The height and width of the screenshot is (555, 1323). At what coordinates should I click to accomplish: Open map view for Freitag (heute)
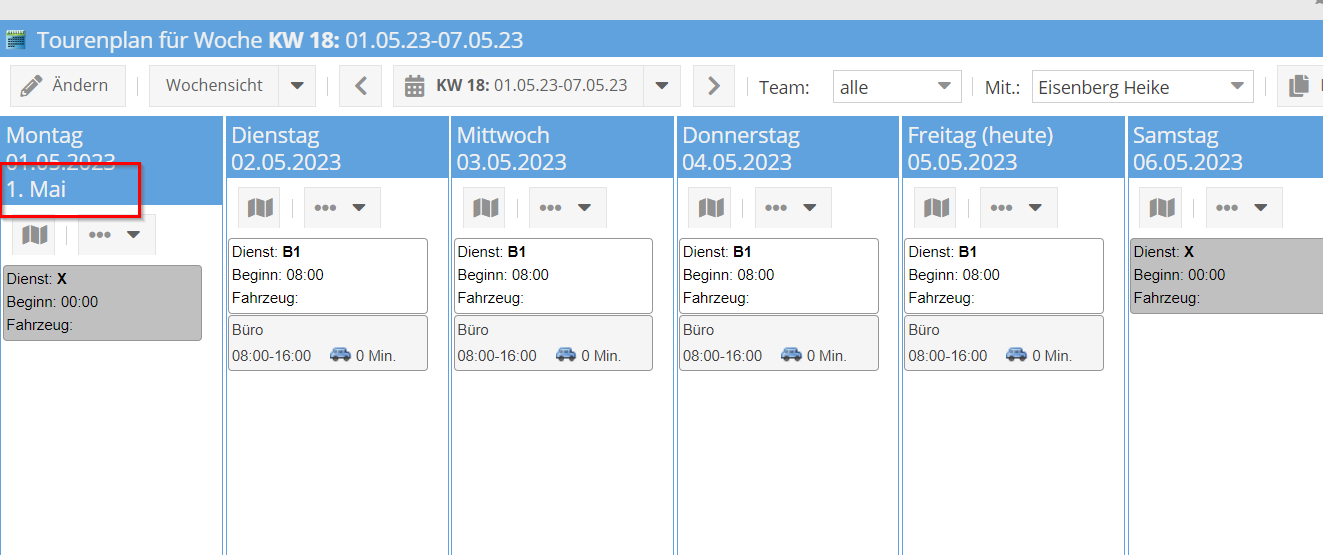point(936,208)
